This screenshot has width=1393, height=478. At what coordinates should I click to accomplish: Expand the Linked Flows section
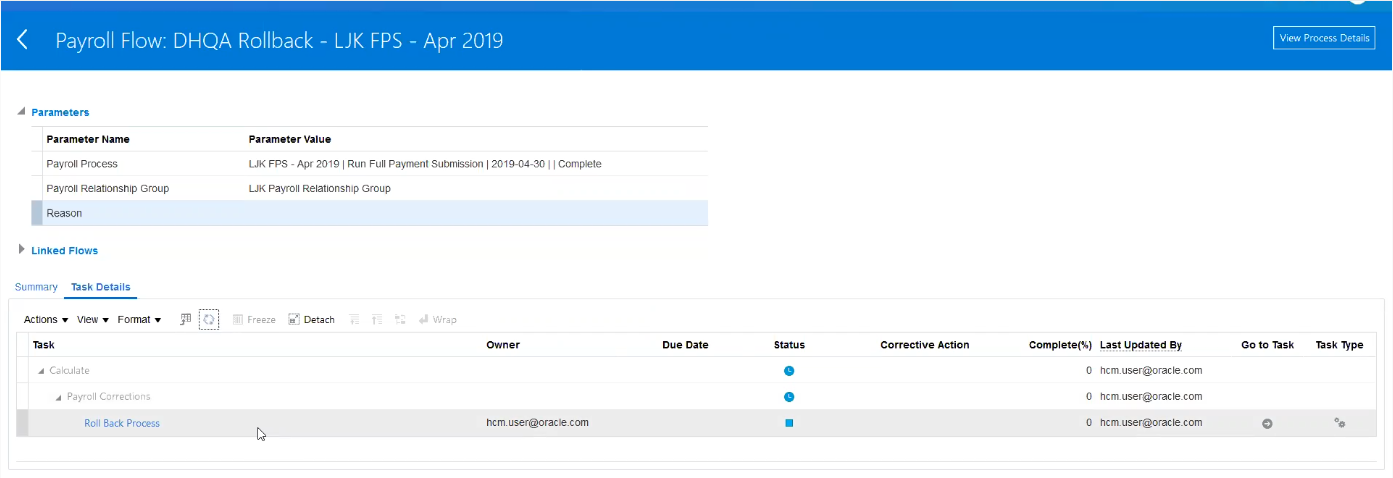point(22,250)
